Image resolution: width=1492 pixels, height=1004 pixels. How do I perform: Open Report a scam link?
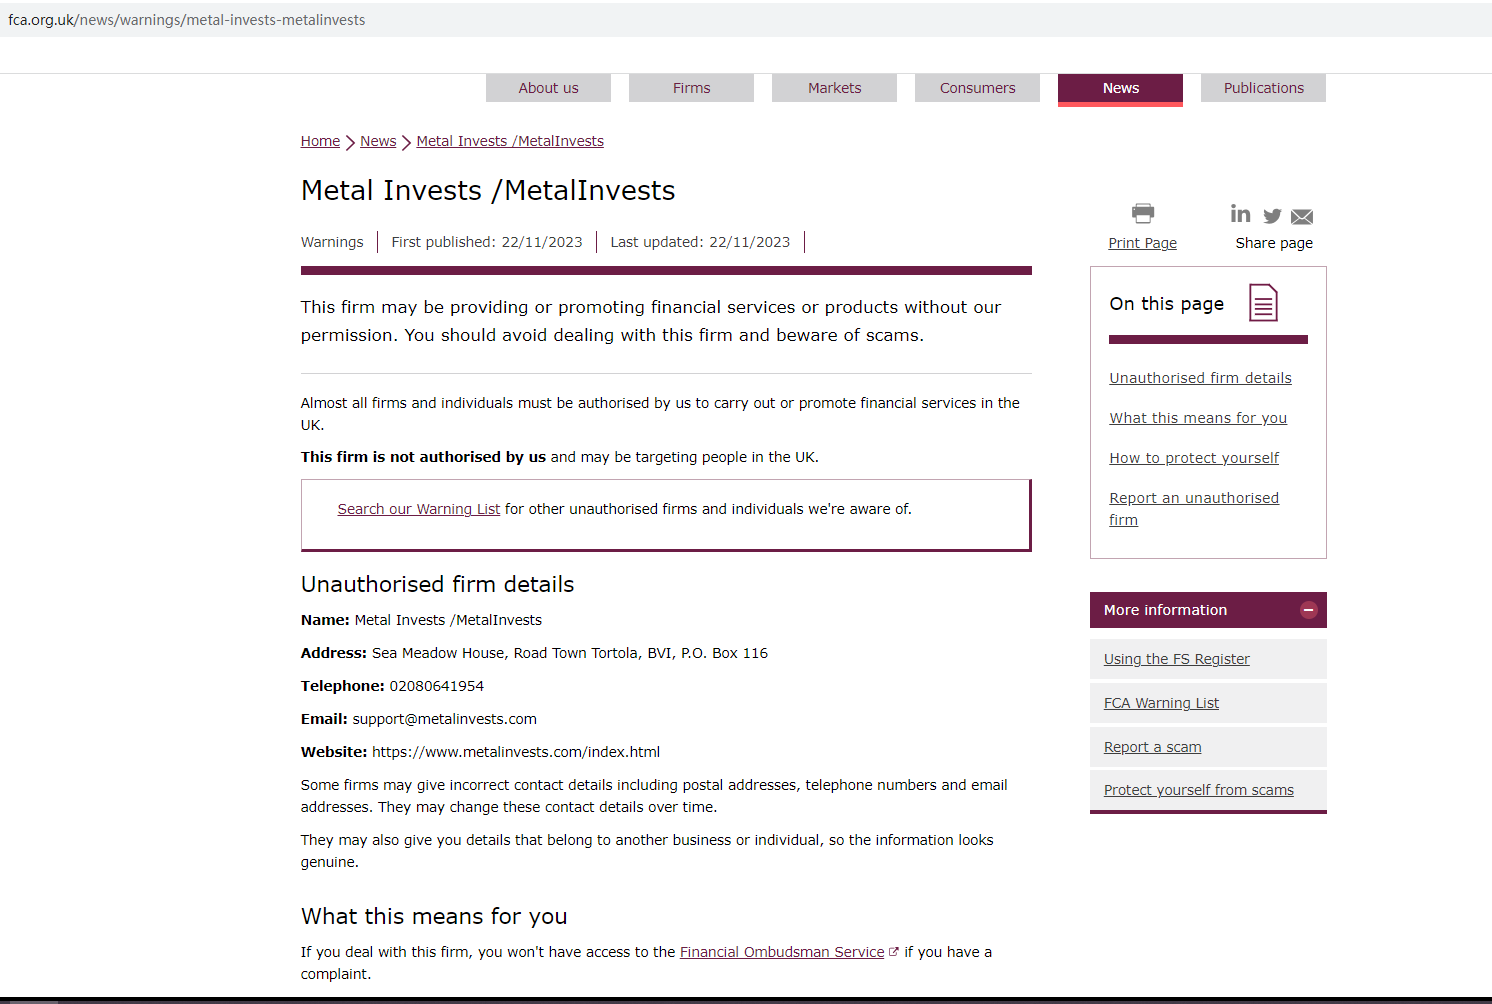(1152, 747)
